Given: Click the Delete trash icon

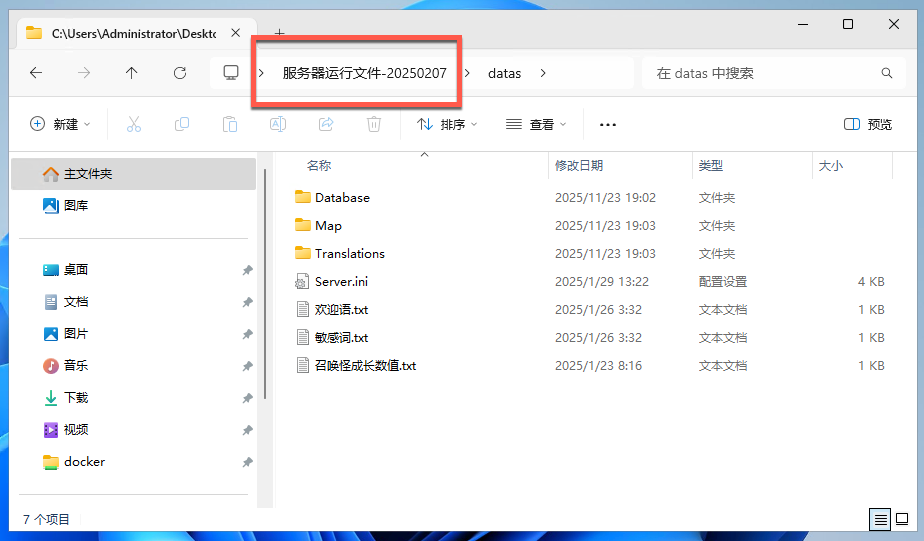Looking at the screenshot, I should point(374,124).
